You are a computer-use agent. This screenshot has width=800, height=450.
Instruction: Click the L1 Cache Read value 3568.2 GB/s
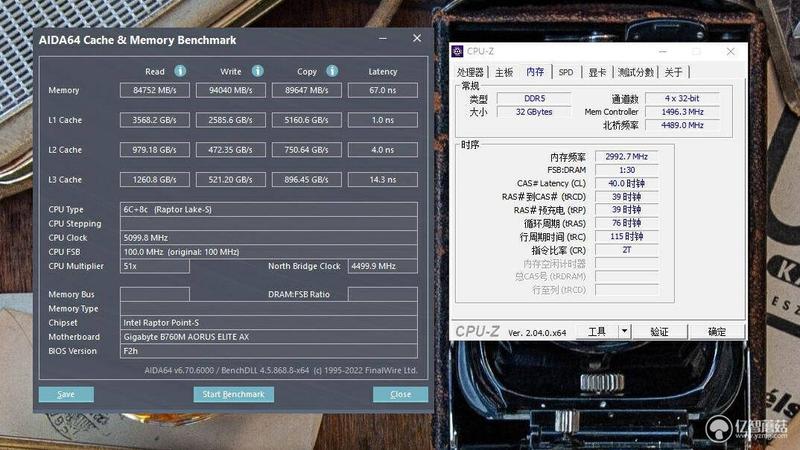click(x=155, y=120)
